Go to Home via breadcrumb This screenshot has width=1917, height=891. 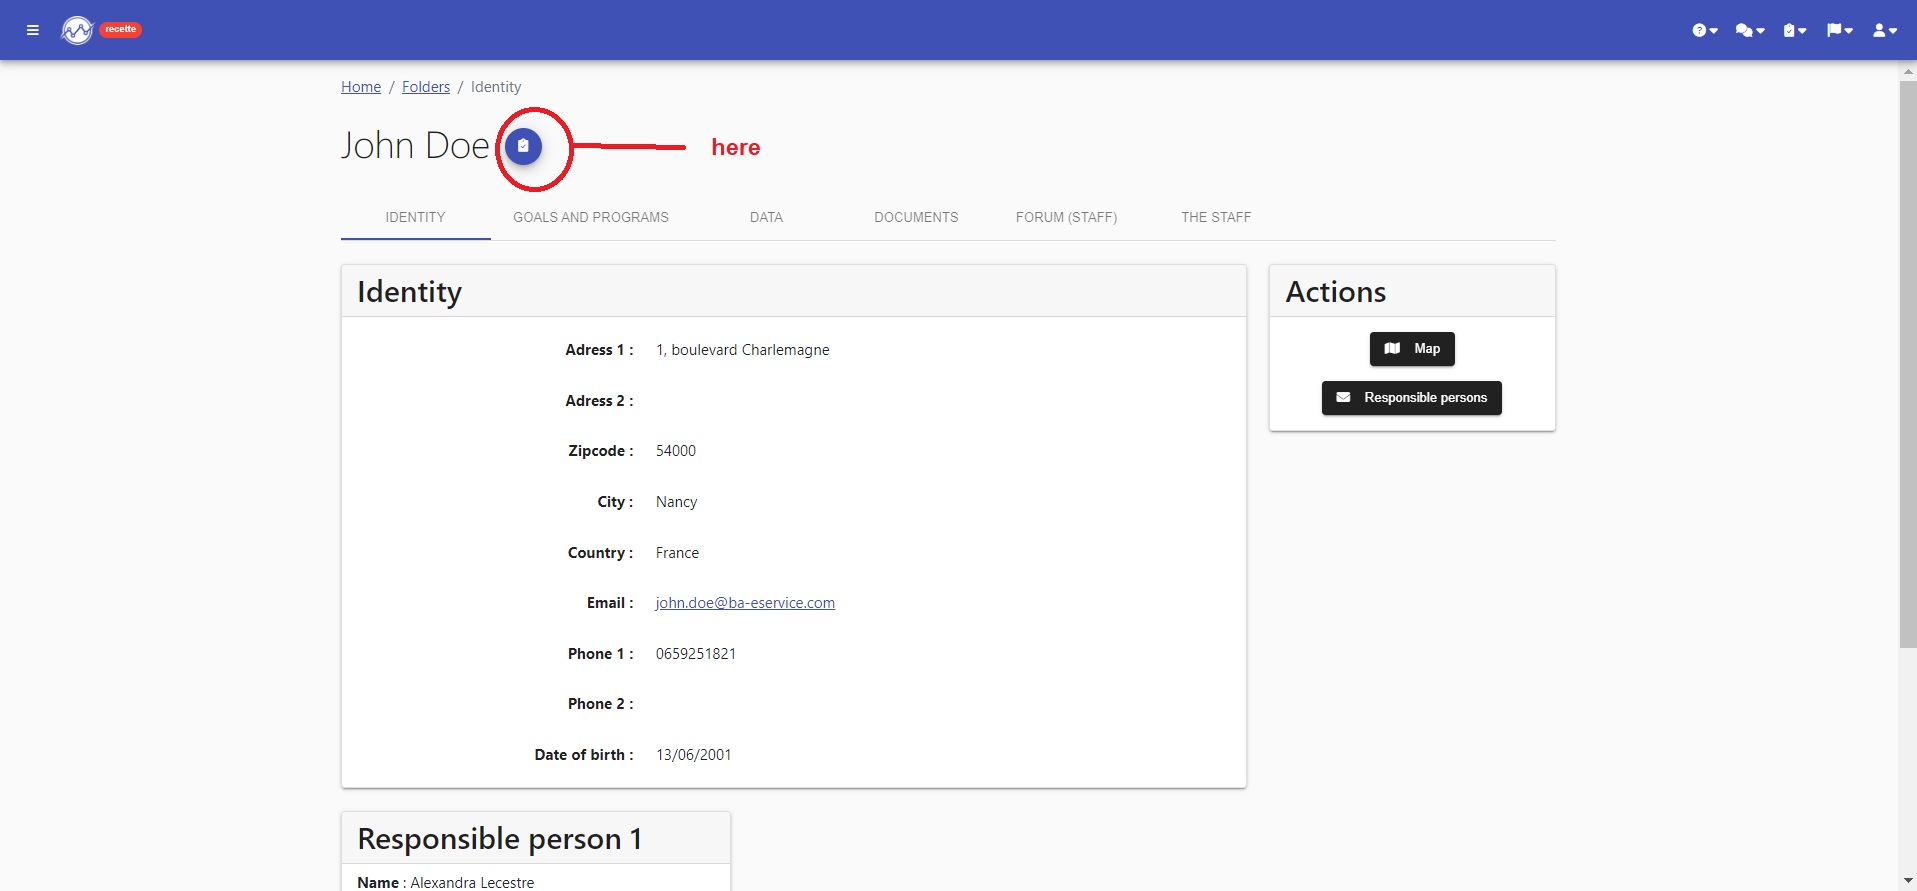point(361,87)
